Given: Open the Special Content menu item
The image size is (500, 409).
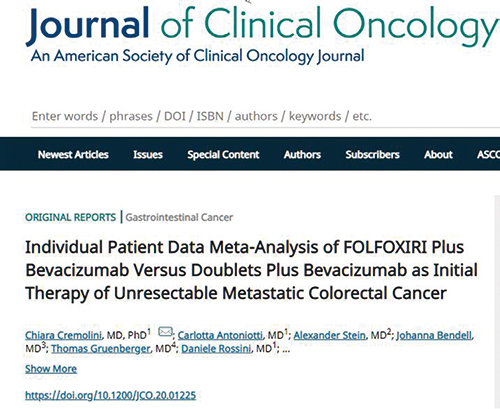Looking at the screenshot, I should (223, 155).
